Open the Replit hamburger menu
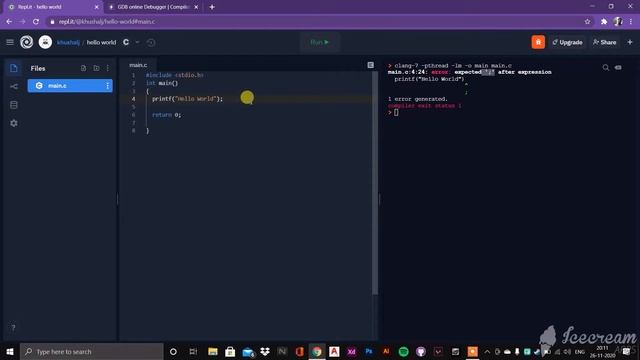This screenshot has height=360, width=640. 10,42
